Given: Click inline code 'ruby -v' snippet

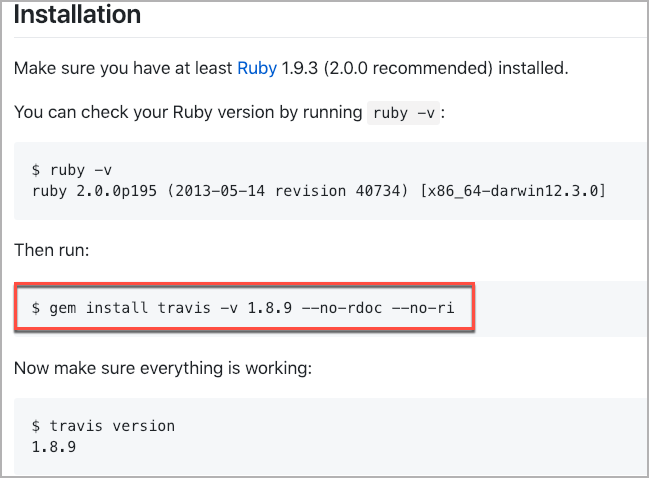Looking at the screenshot, I should (403, 113).
